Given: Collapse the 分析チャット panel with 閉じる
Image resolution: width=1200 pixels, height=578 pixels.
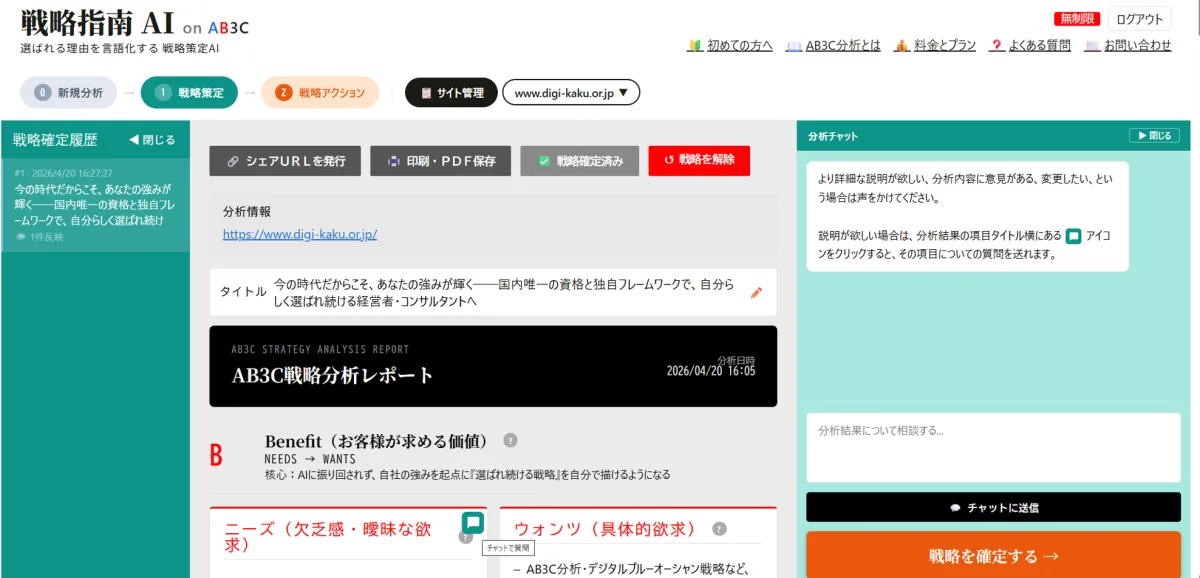Looking at the screenshot, I should click(x=1152, y=135).
